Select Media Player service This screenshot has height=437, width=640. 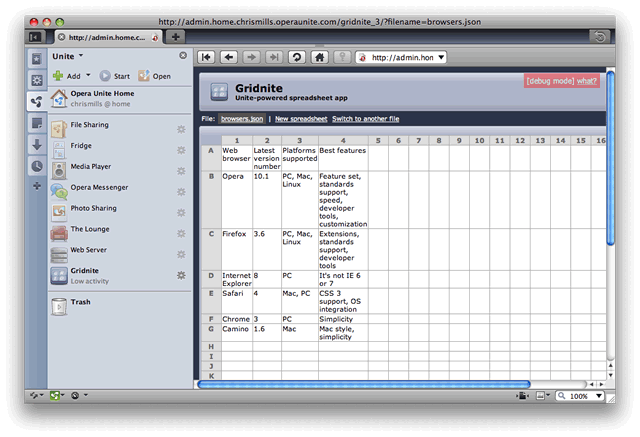[x=120, y=171]
